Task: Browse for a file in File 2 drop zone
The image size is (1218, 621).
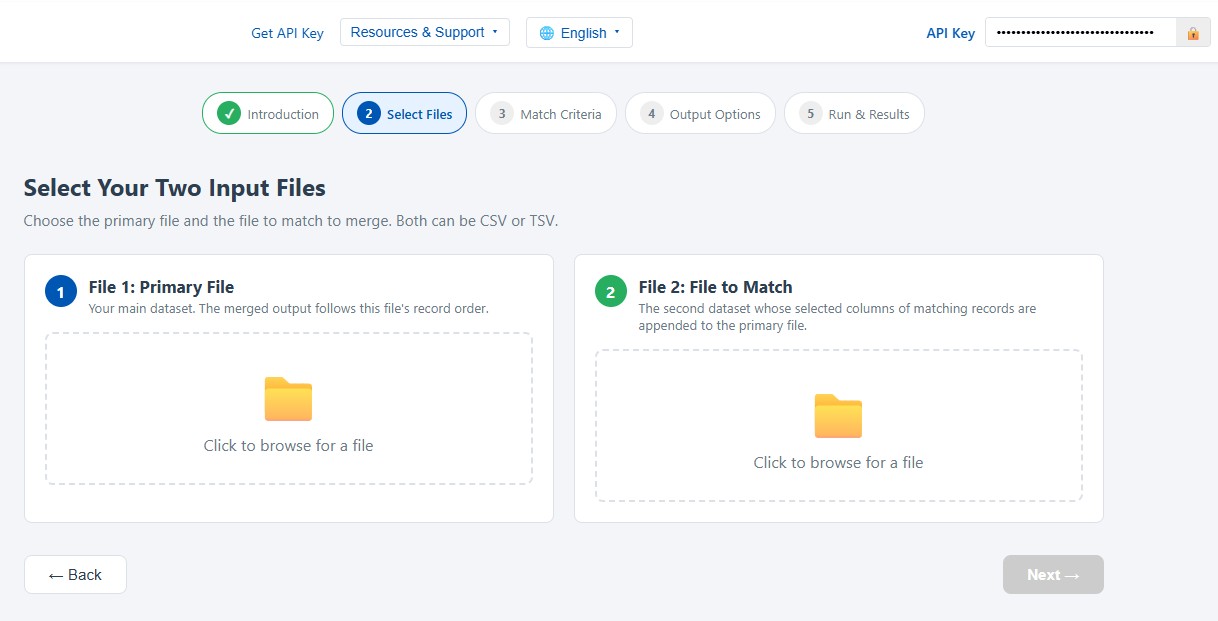Action: coord(838,425)
